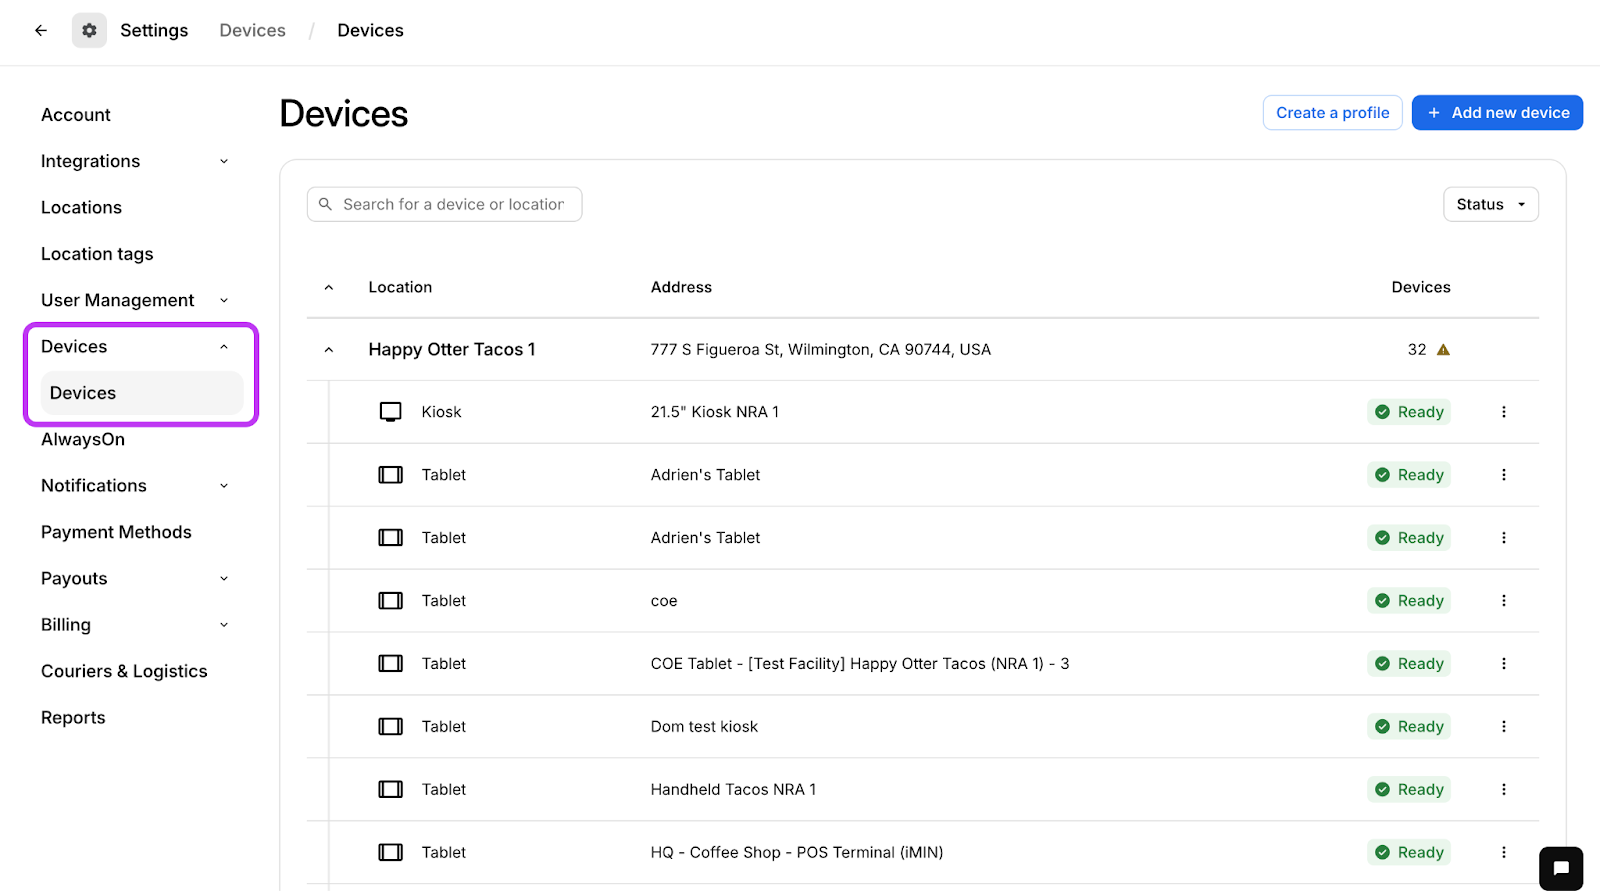Image resolution: width=1600 pixels, height=891 pixels.
Task: Click the back arrow icon
Action: coord(41,30)
